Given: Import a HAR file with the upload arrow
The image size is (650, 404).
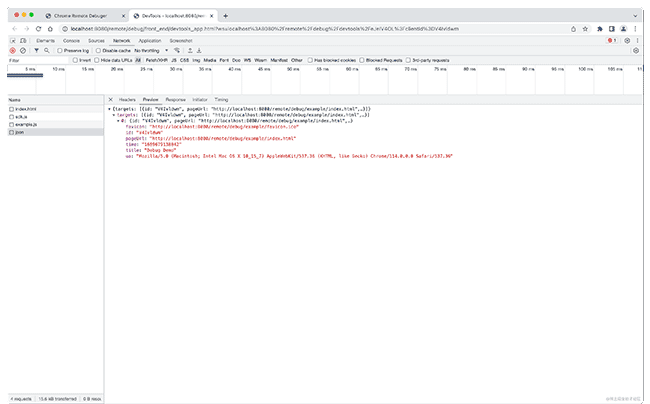Looking at the screenshot, I should click(190, 51).
